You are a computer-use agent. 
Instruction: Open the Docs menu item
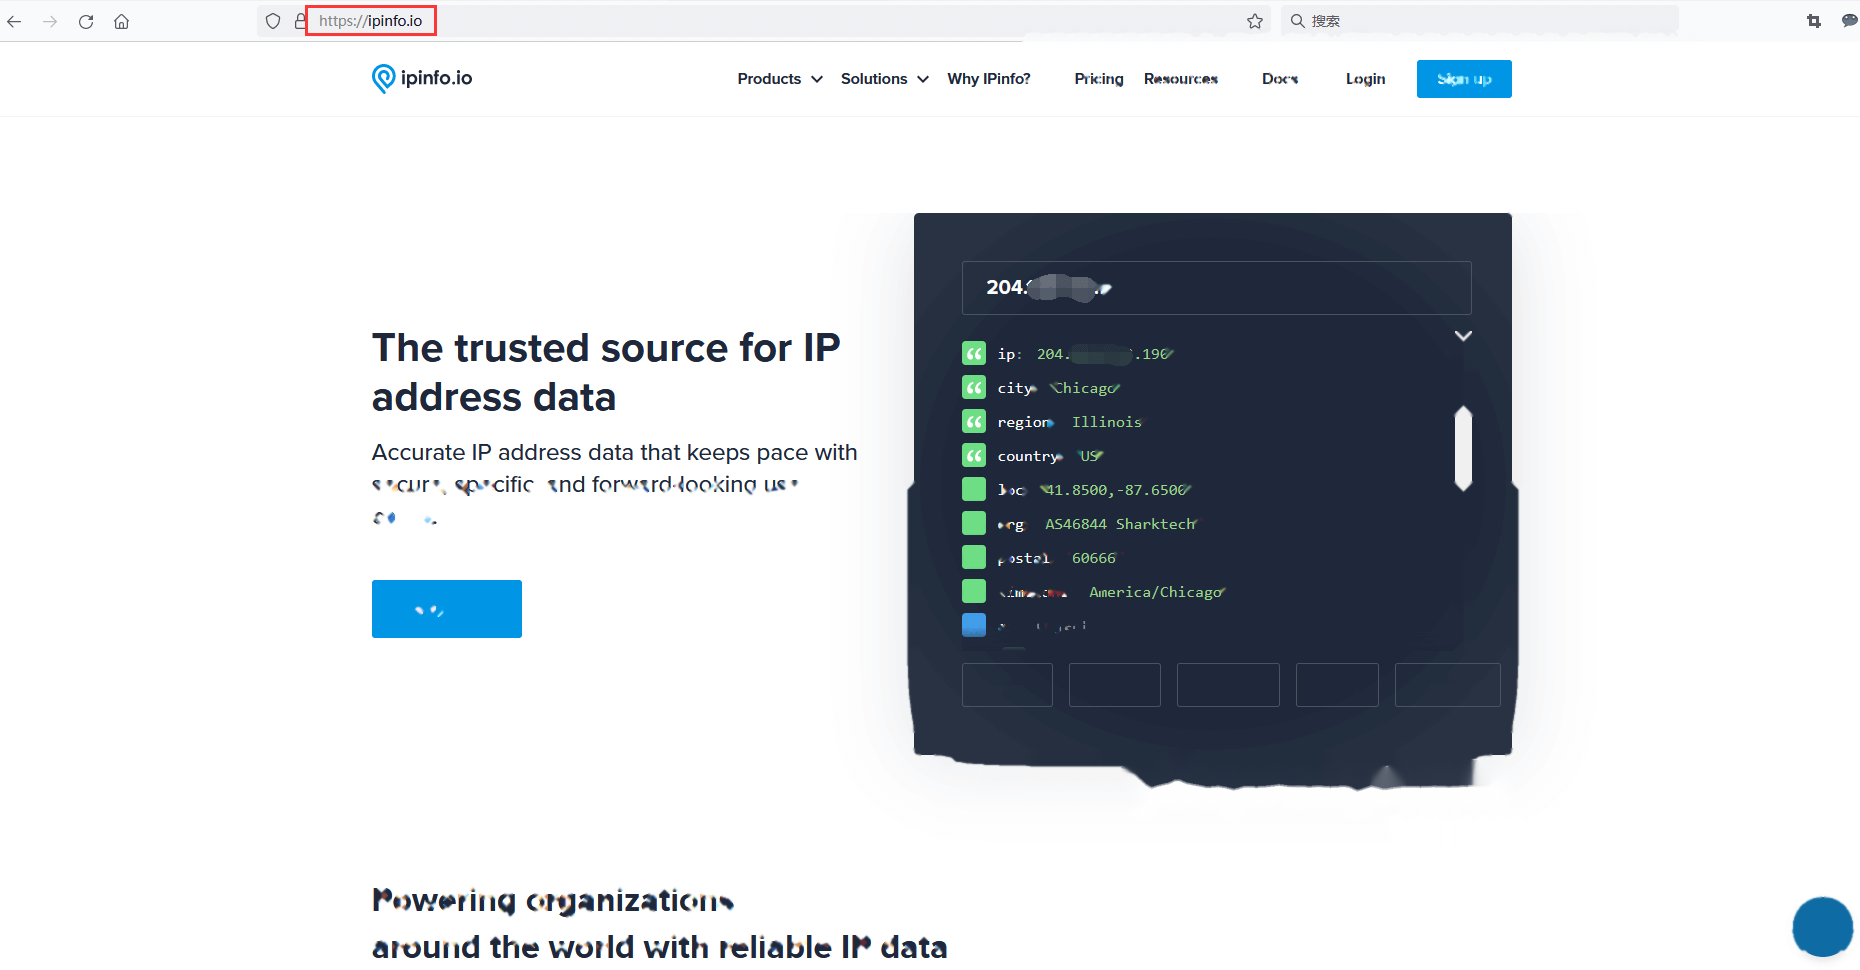1280,79
